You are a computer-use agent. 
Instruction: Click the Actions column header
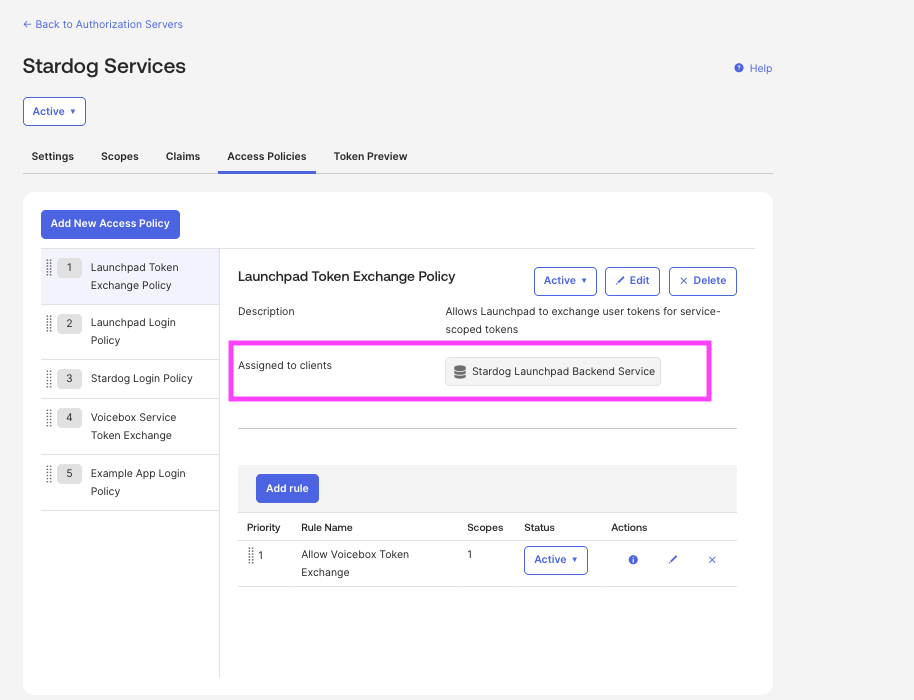point(629,527)
